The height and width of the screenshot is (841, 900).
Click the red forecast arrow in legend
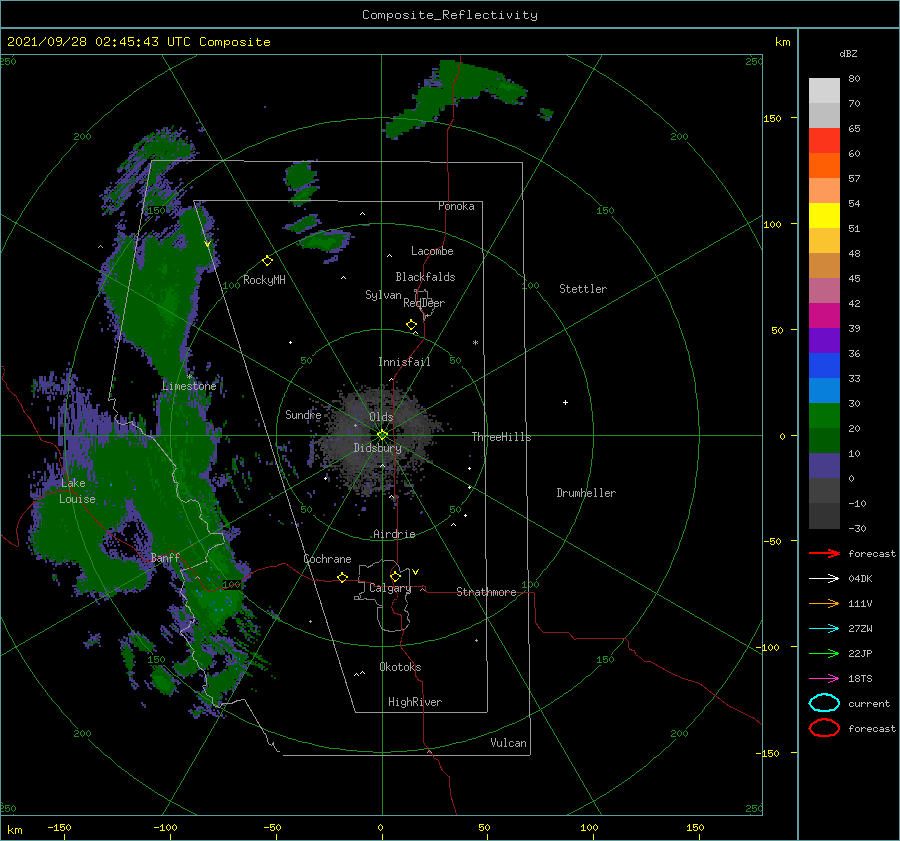point(824,553)
